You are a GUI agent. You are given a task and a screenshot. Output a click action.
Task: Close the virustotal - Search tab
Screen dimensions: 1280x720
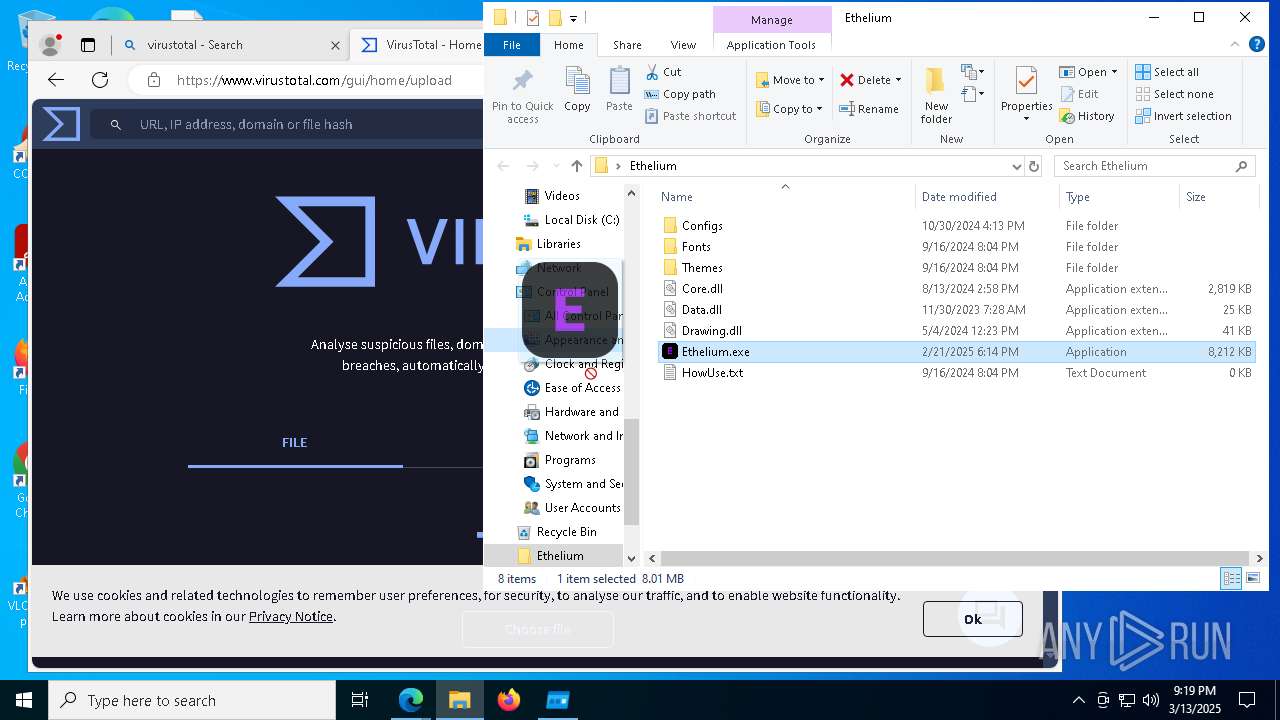coord(336,45)
